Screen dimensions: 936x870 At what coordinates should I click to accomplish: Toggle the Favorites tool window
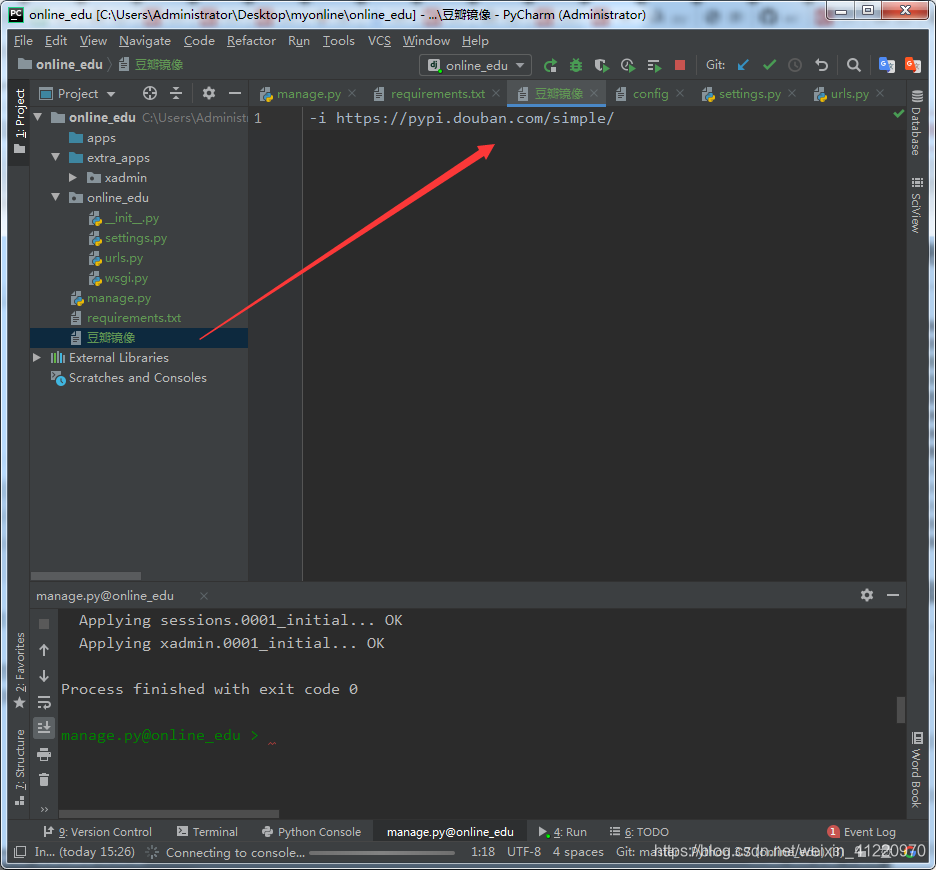click(20, 671)
